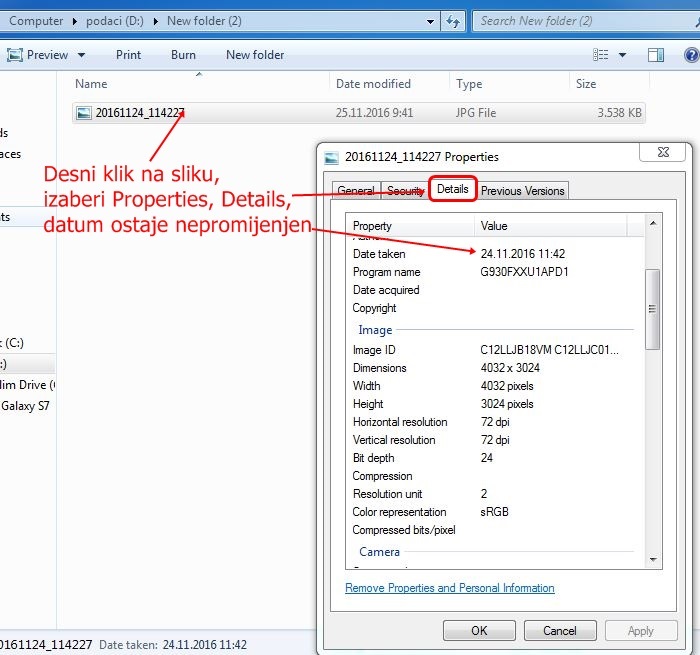Select the file 20161124_114227 in list
Viewport: 700px width, 655px height.
[x=358, y=113]
